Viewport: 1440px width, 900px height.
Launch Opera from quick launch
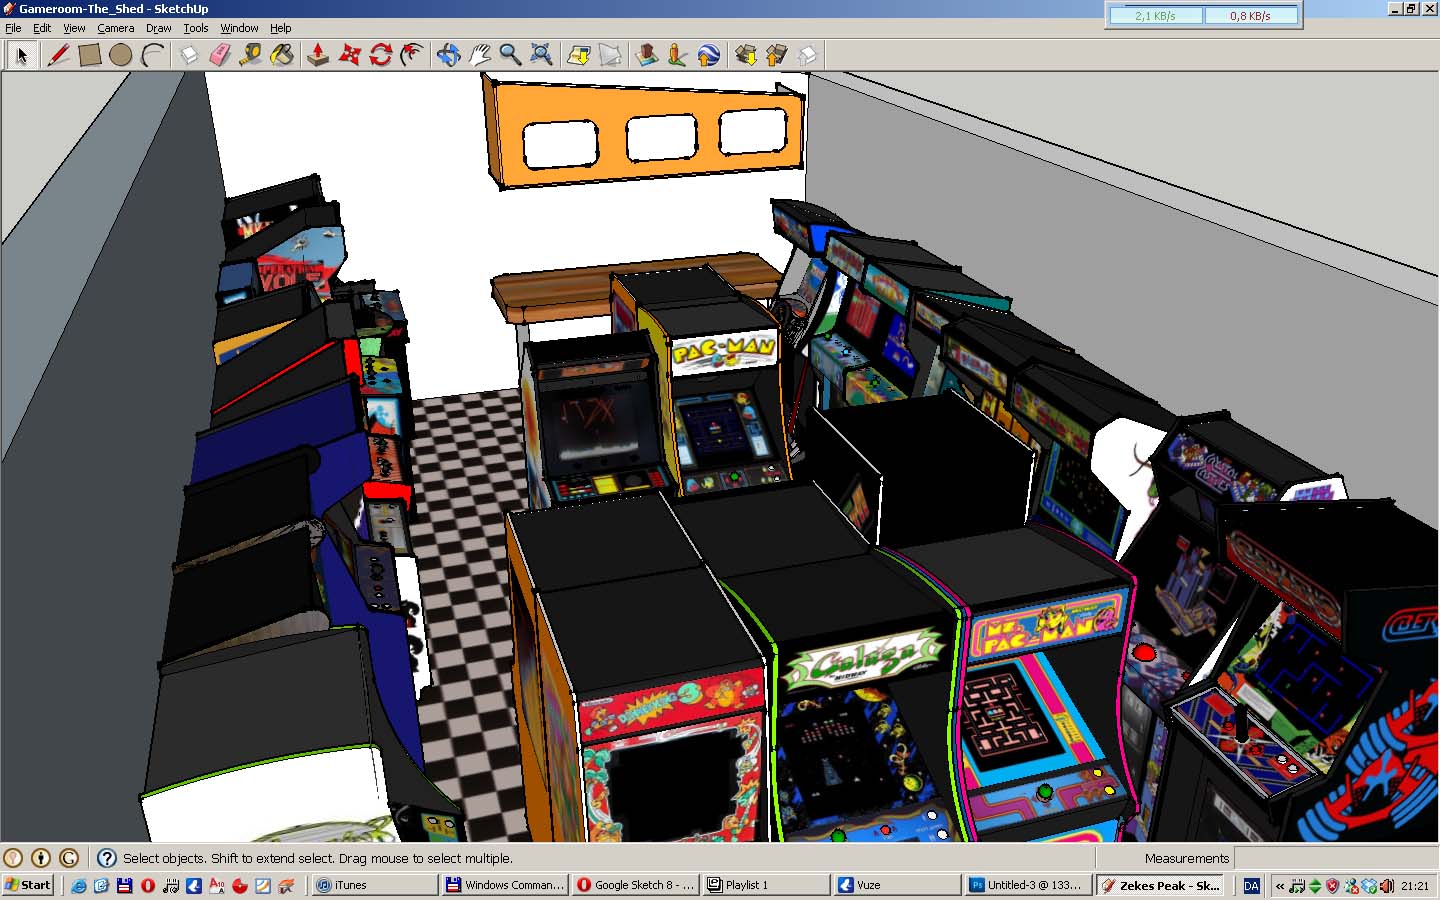147,886
